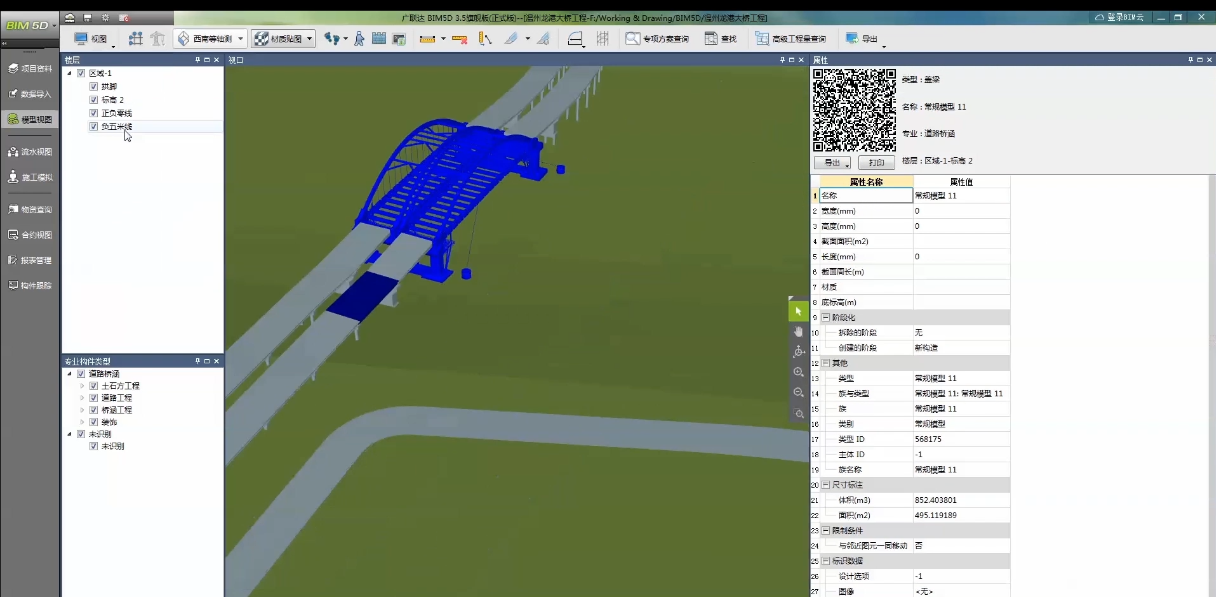Open the dropdown arrow beside ruler tool
The image size is (1216, 597).
pos(443,39)
